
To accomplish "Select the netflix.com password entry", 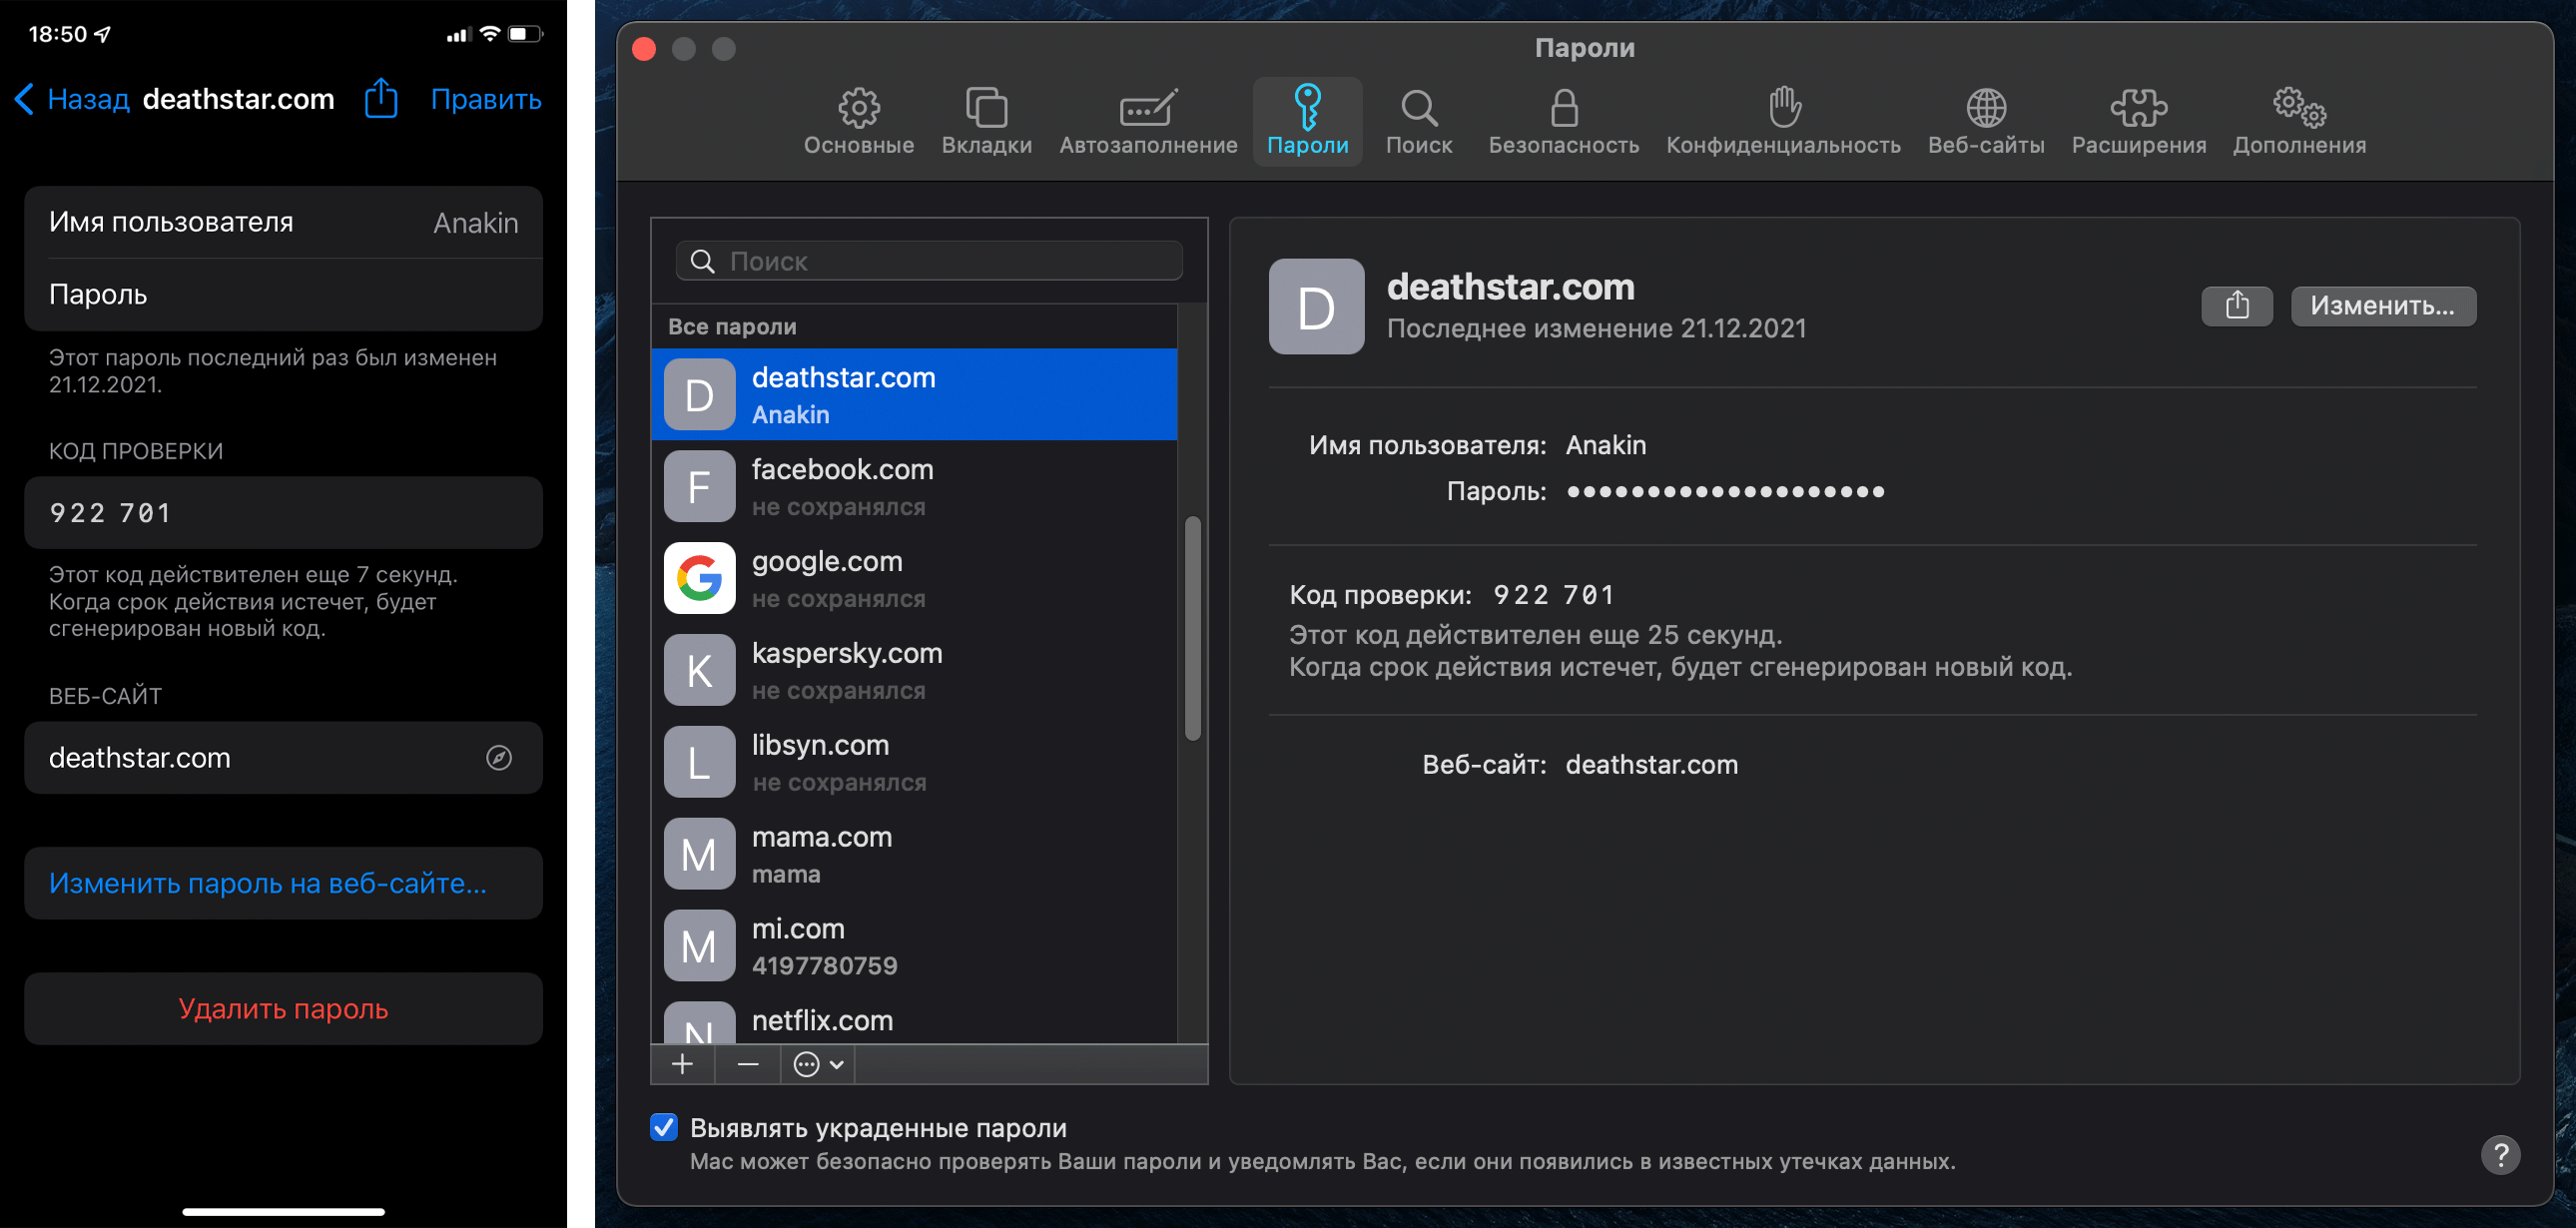I will pyautogui.click(x=914, y=1020).
